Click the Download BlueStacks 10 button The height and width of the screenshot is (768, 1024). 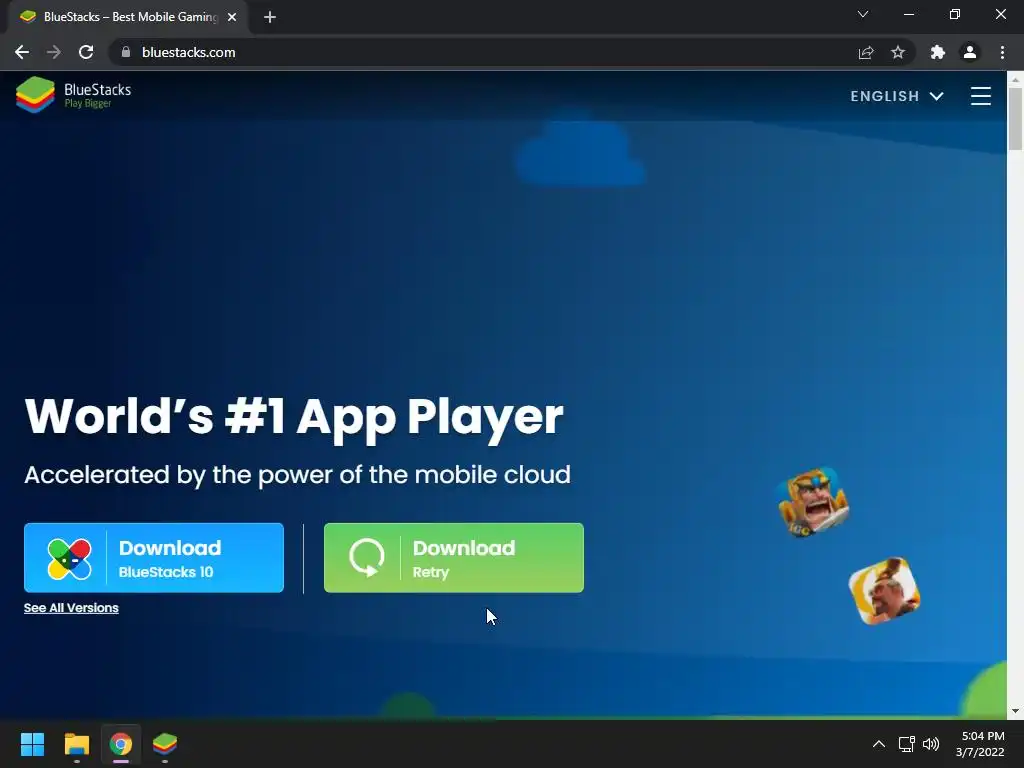[x=153, y=558]
